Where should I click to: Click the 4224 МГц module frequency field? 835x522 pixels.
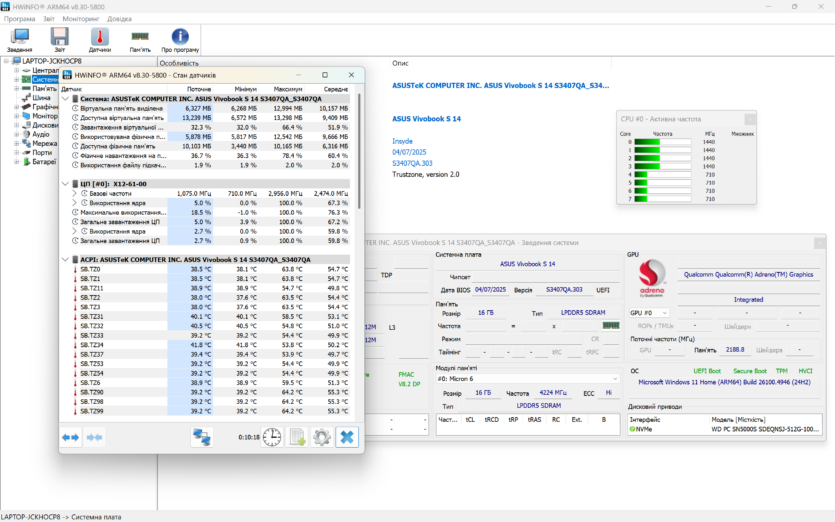pyautogui.click(x=553, y=393)
